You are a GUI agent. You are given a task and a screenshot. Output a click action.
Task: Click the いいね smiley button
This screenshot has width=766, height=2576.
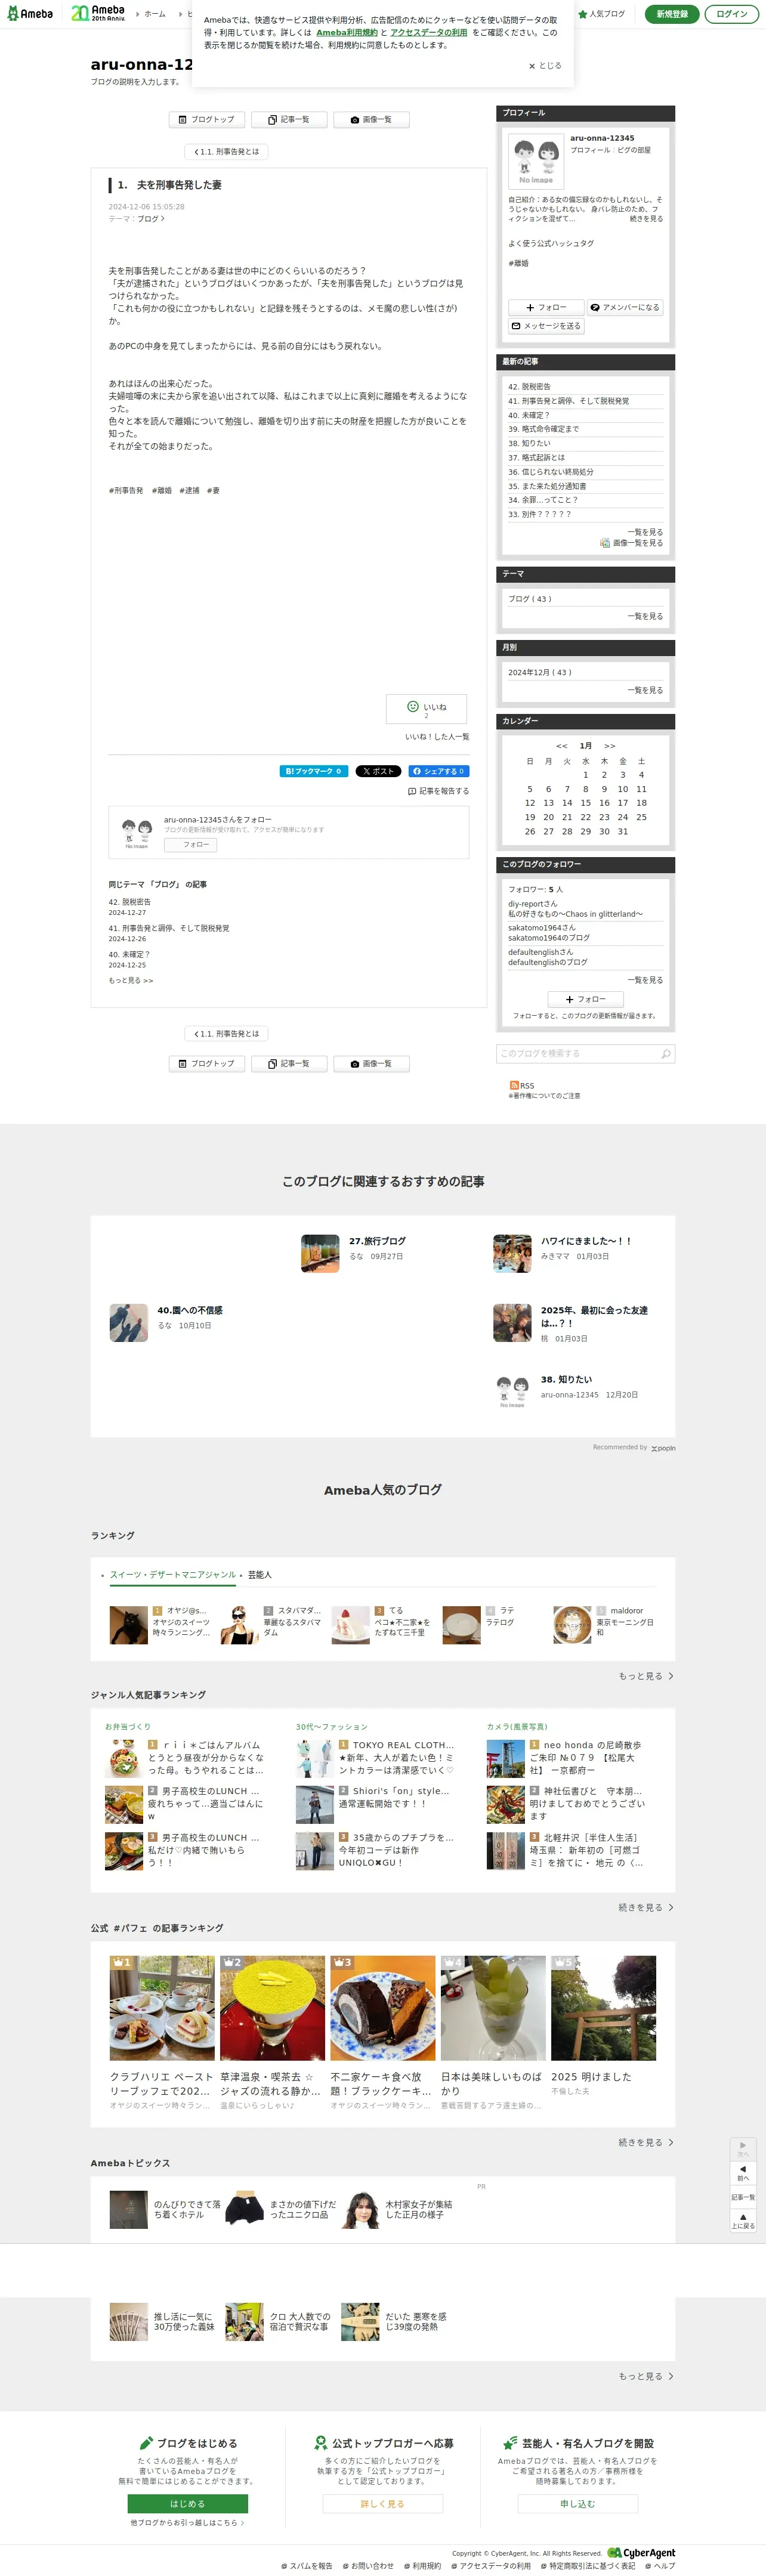(427, 709)
